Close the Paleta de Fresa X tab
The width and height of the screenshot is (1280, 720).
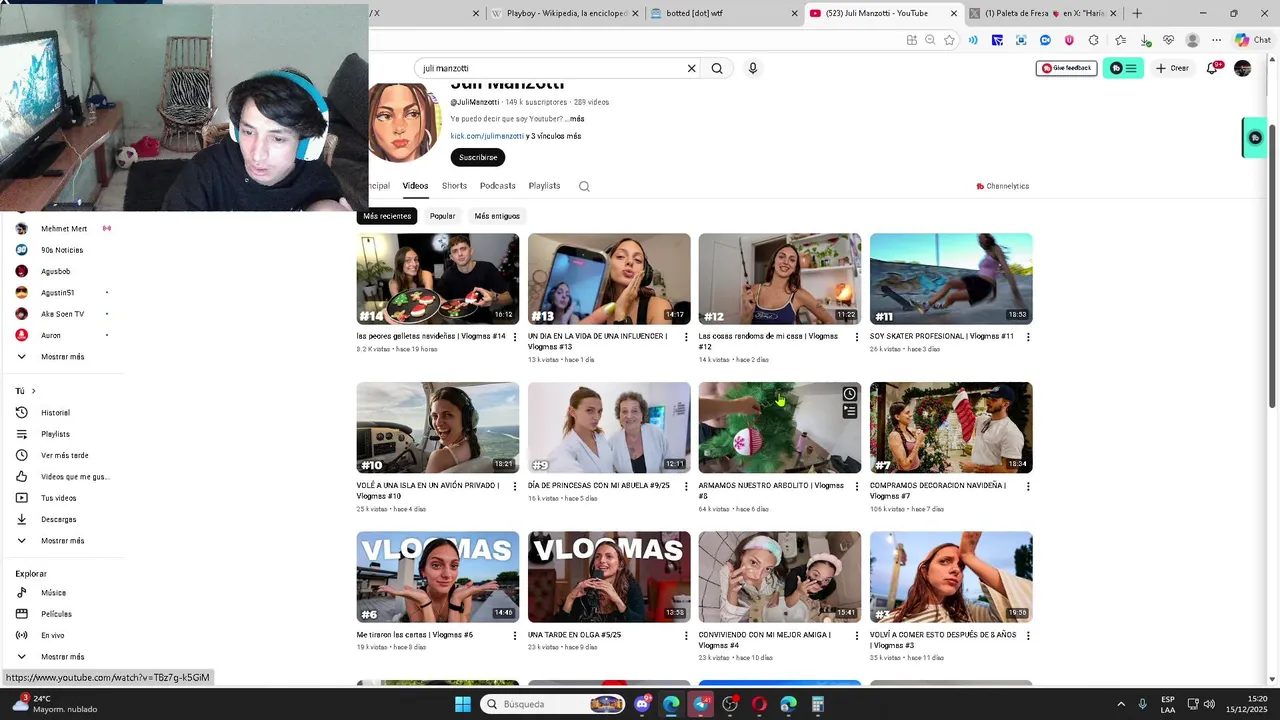(x=1116, y=13)
